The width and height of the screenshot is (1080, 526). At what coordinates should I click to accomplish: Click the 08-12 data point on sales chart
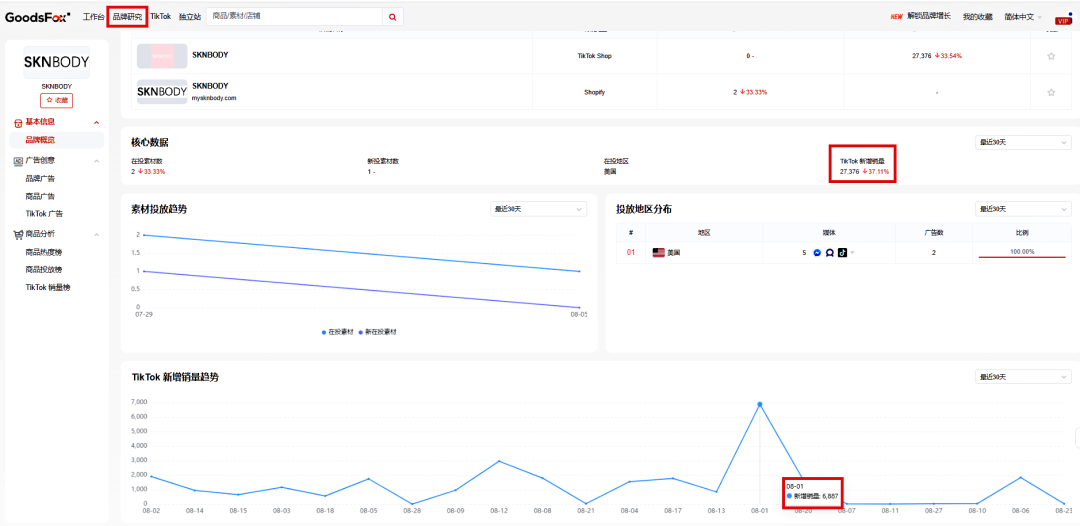499,461
